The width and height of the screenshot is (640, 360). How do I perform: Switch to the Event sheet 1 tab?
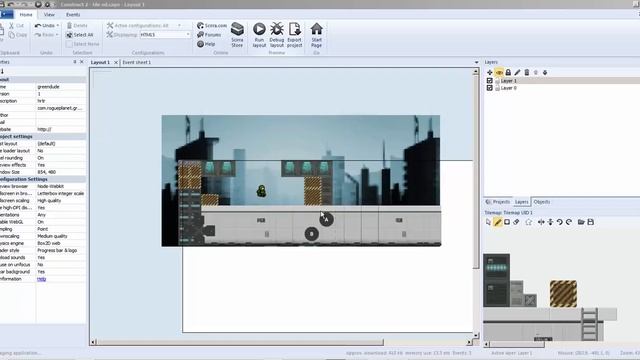pos(137,62)
